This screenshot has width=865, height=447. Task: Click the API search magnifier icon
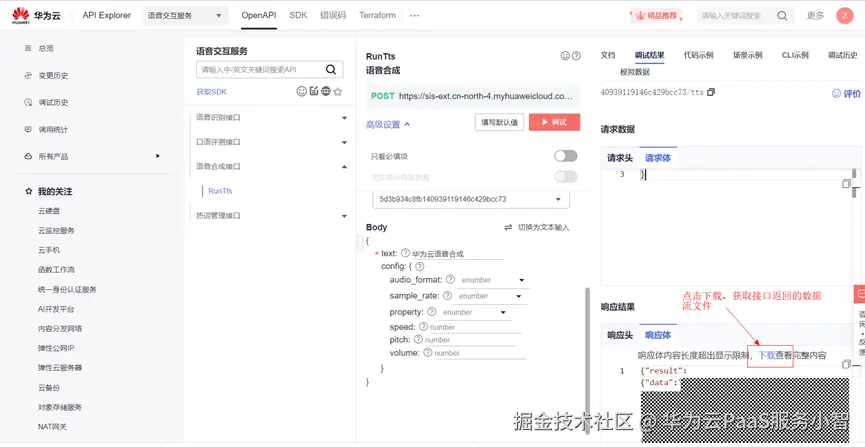330,70
